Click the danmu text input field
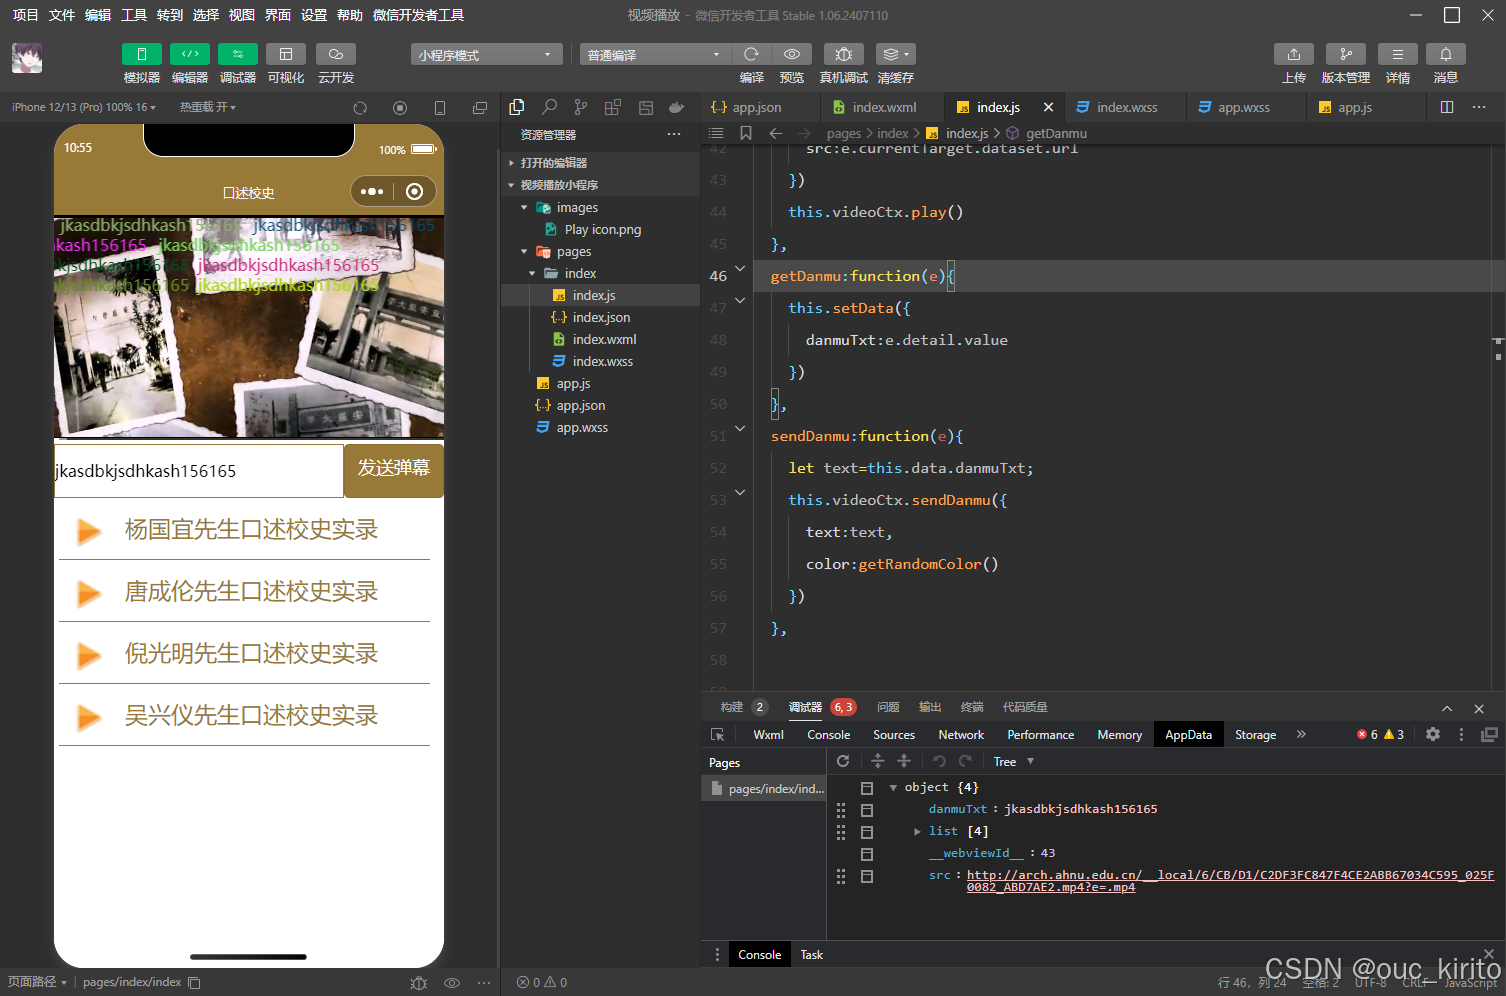Viewport: 1506px width, 996px height. click(x=198, y=471)
